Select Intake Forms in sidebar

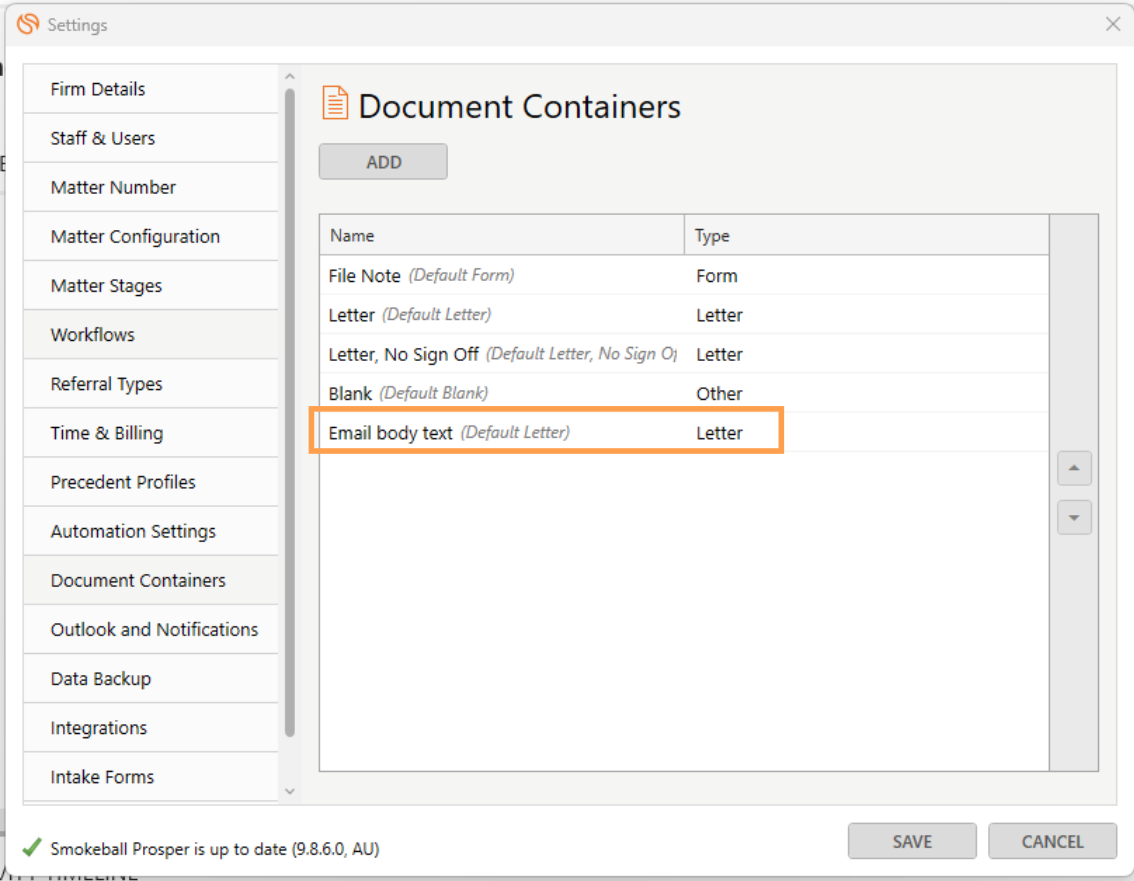tap(150, 778)
